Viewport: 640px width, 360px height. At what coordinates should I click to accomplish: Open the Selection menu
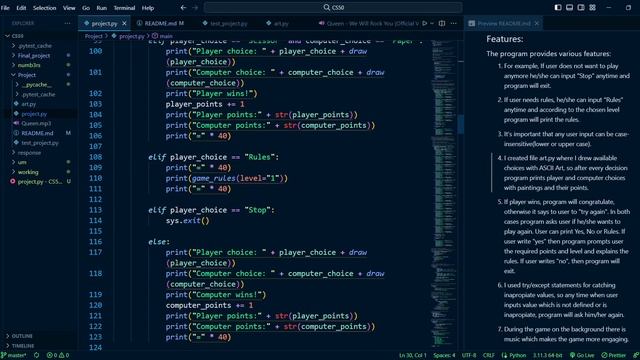click(44, 8)
